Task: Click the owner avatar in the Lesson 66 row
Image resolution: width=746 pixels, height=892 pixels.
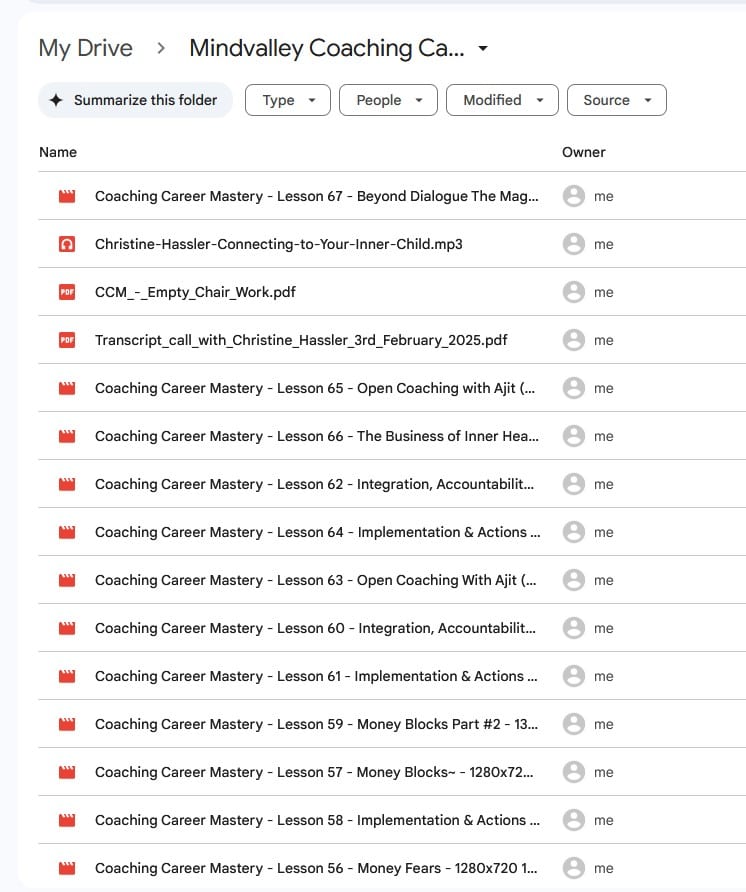Action: point(573,437)
